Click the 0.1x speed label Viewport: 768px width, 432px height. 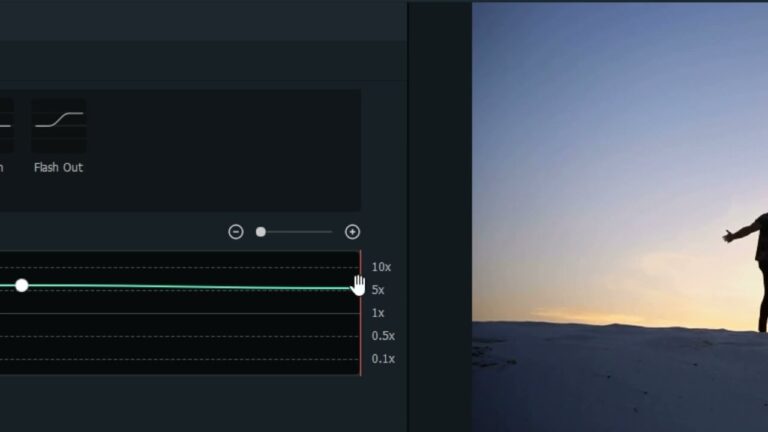383,359
